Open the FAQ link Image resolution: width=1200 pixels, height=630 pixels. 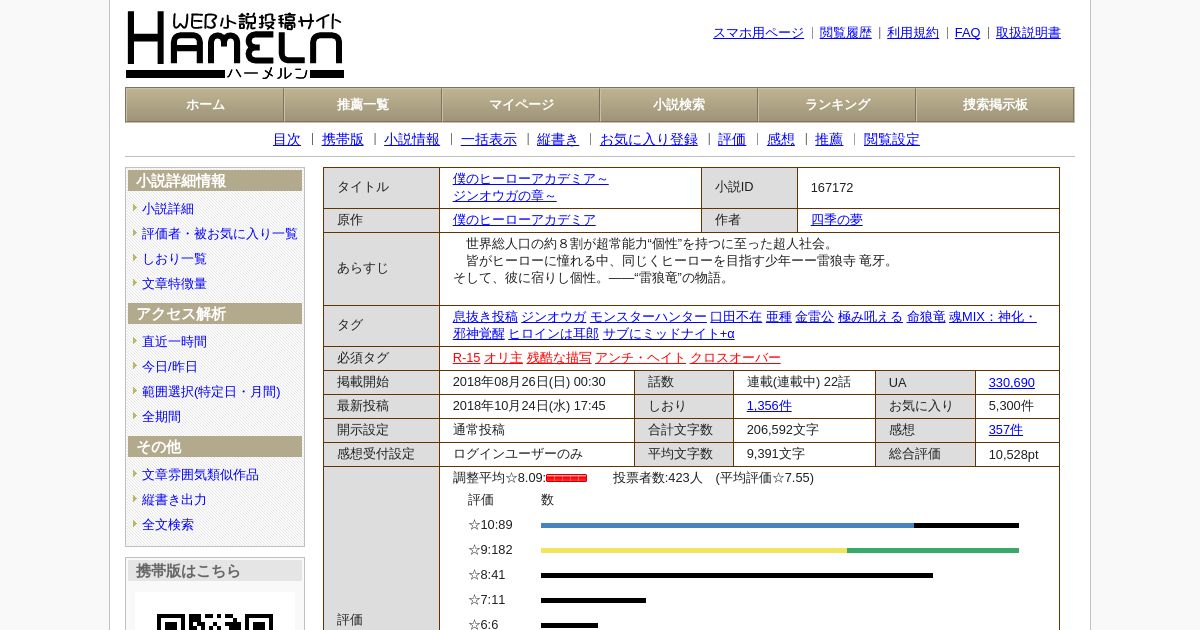[x=968, y=33]
